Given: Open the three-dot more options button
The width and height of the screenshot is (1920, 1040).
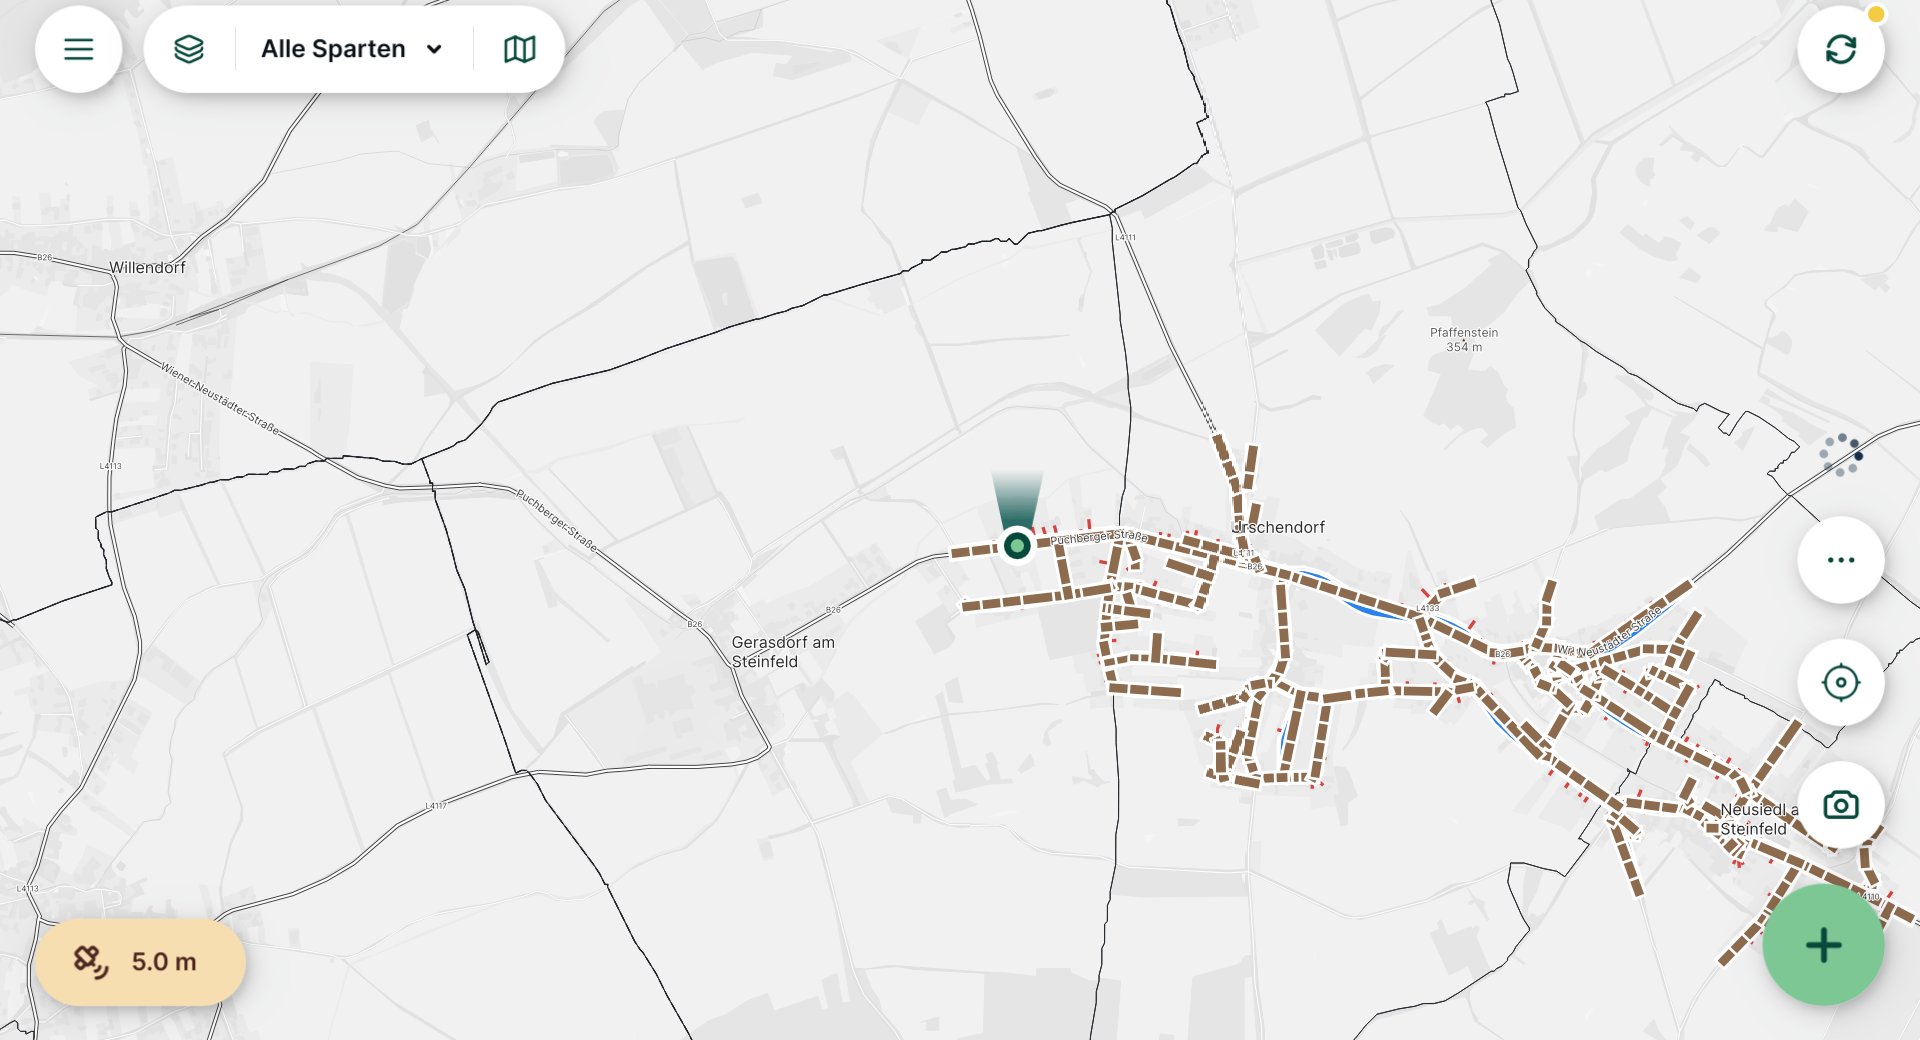Looking at the screenshot, I should [x=1840, y=560].
